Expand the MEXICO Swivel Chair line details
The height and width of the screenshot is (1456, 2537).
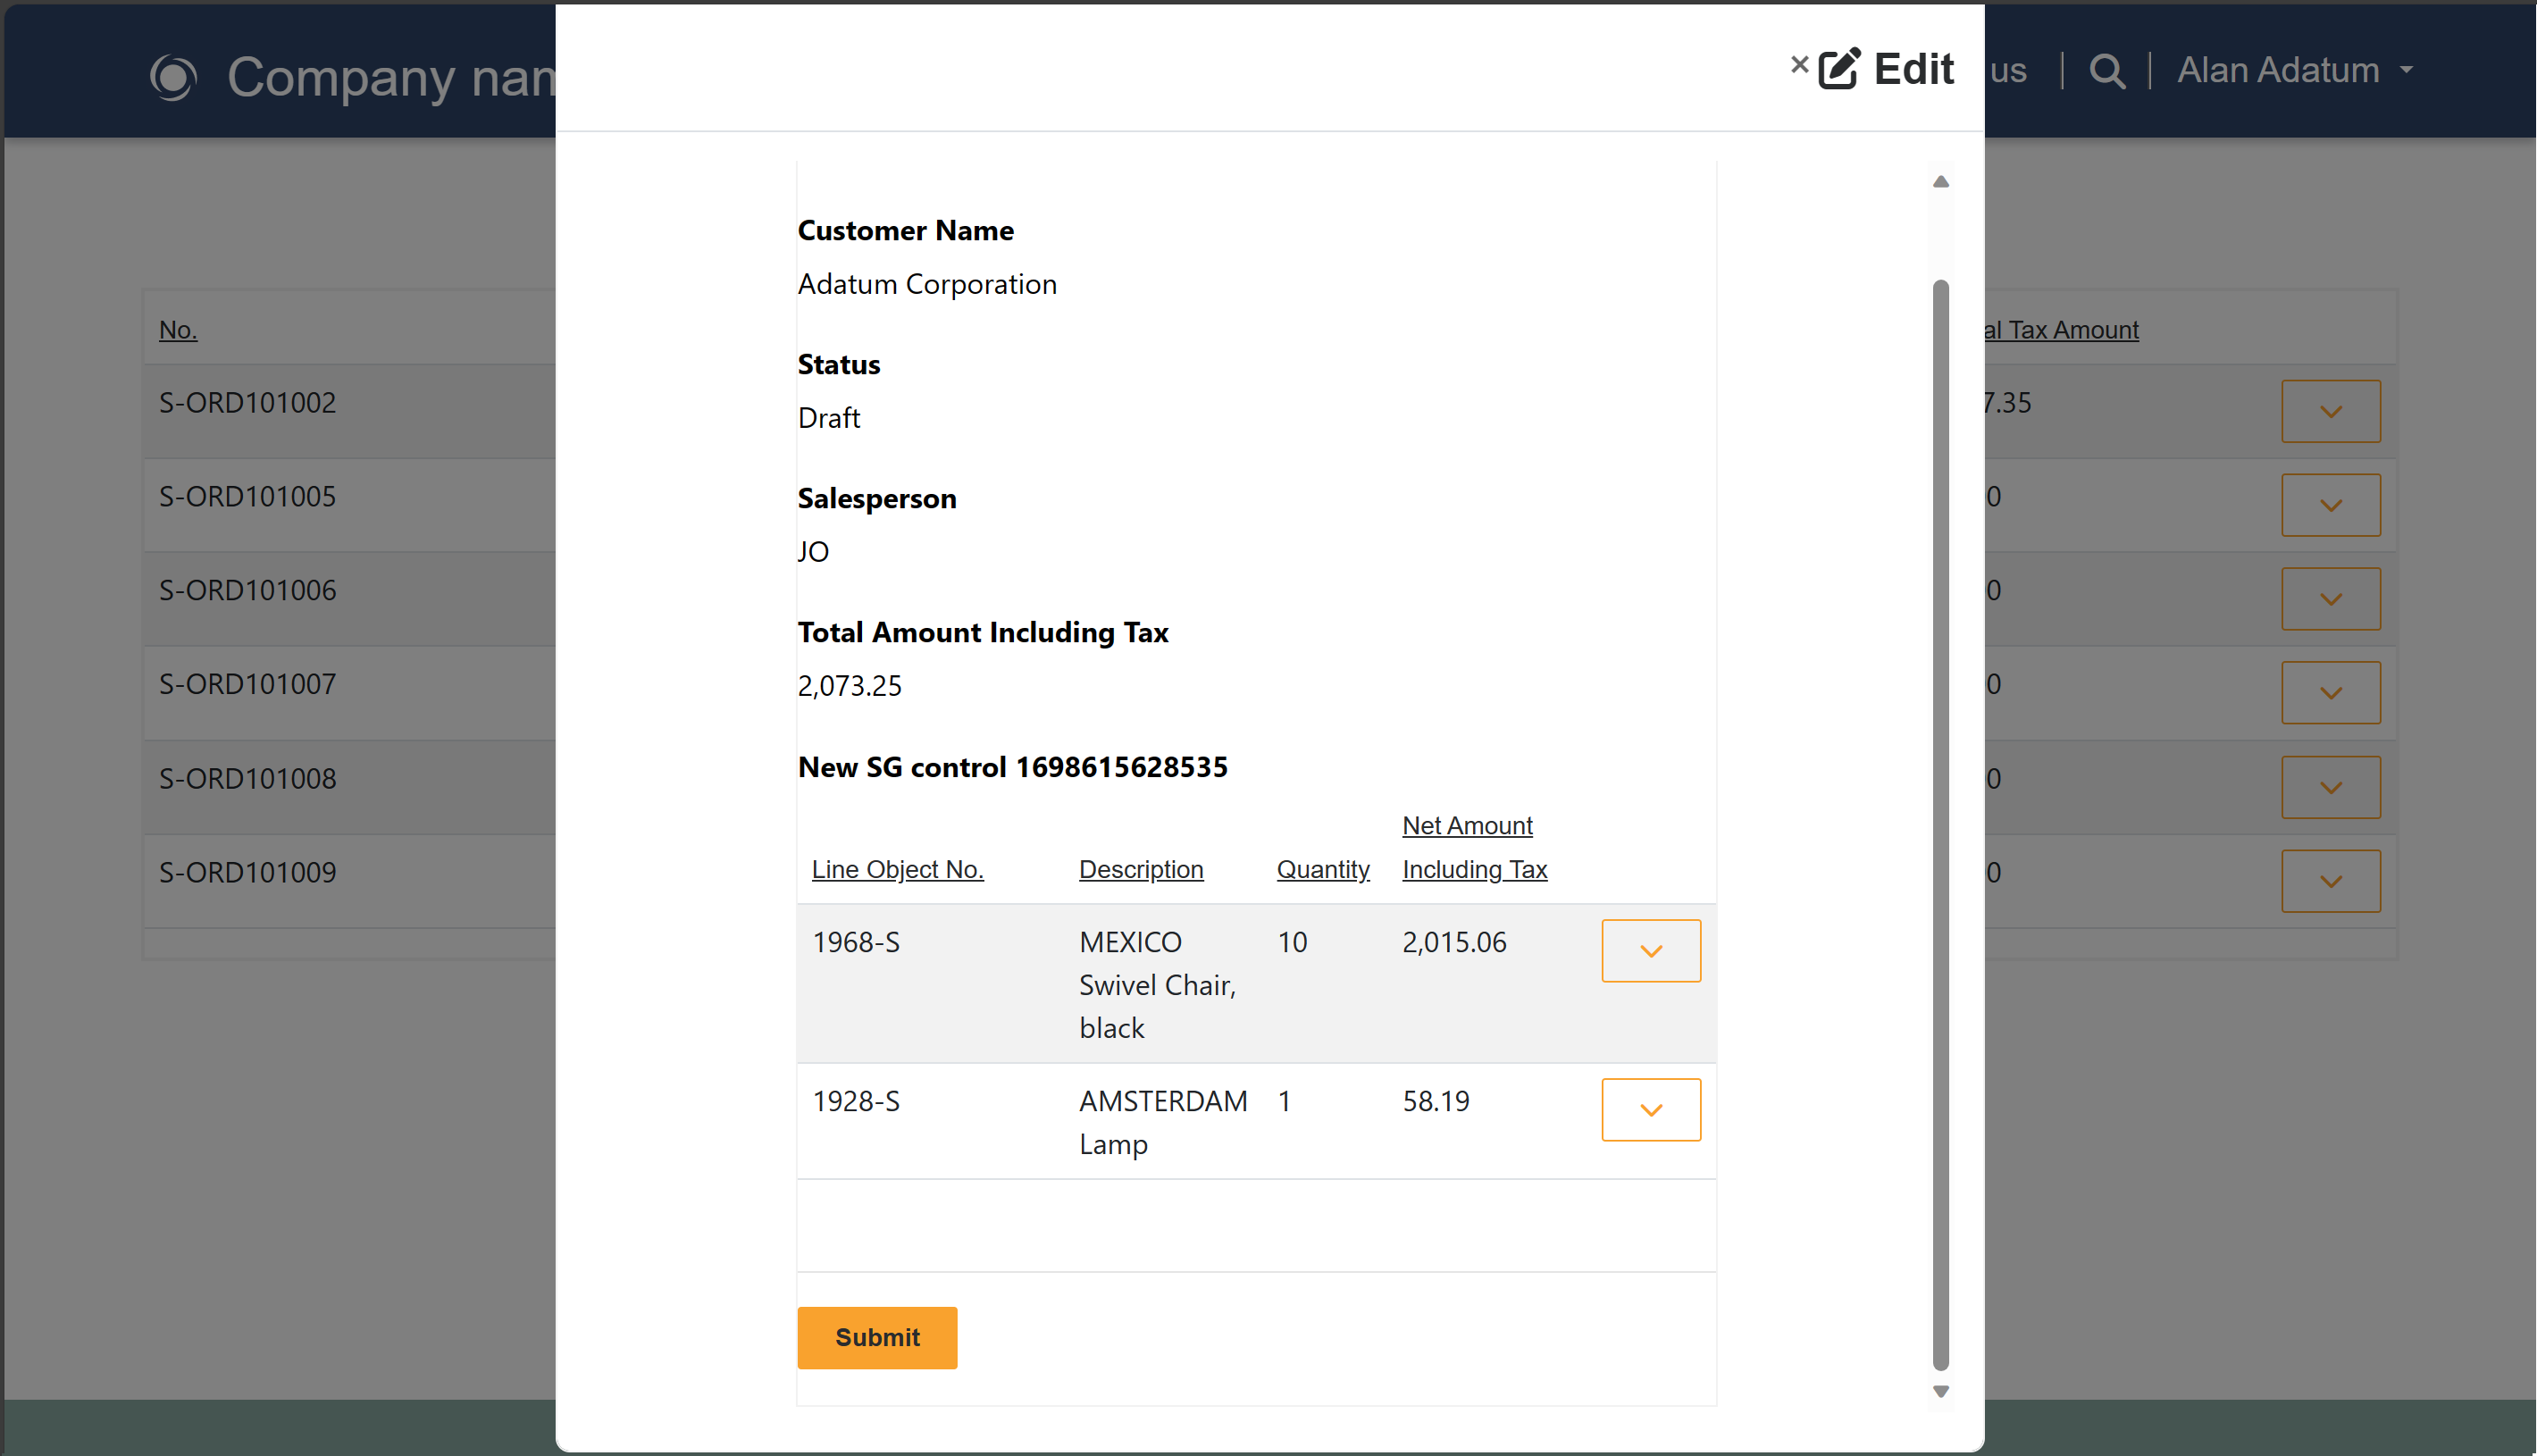click(1651, 950)
